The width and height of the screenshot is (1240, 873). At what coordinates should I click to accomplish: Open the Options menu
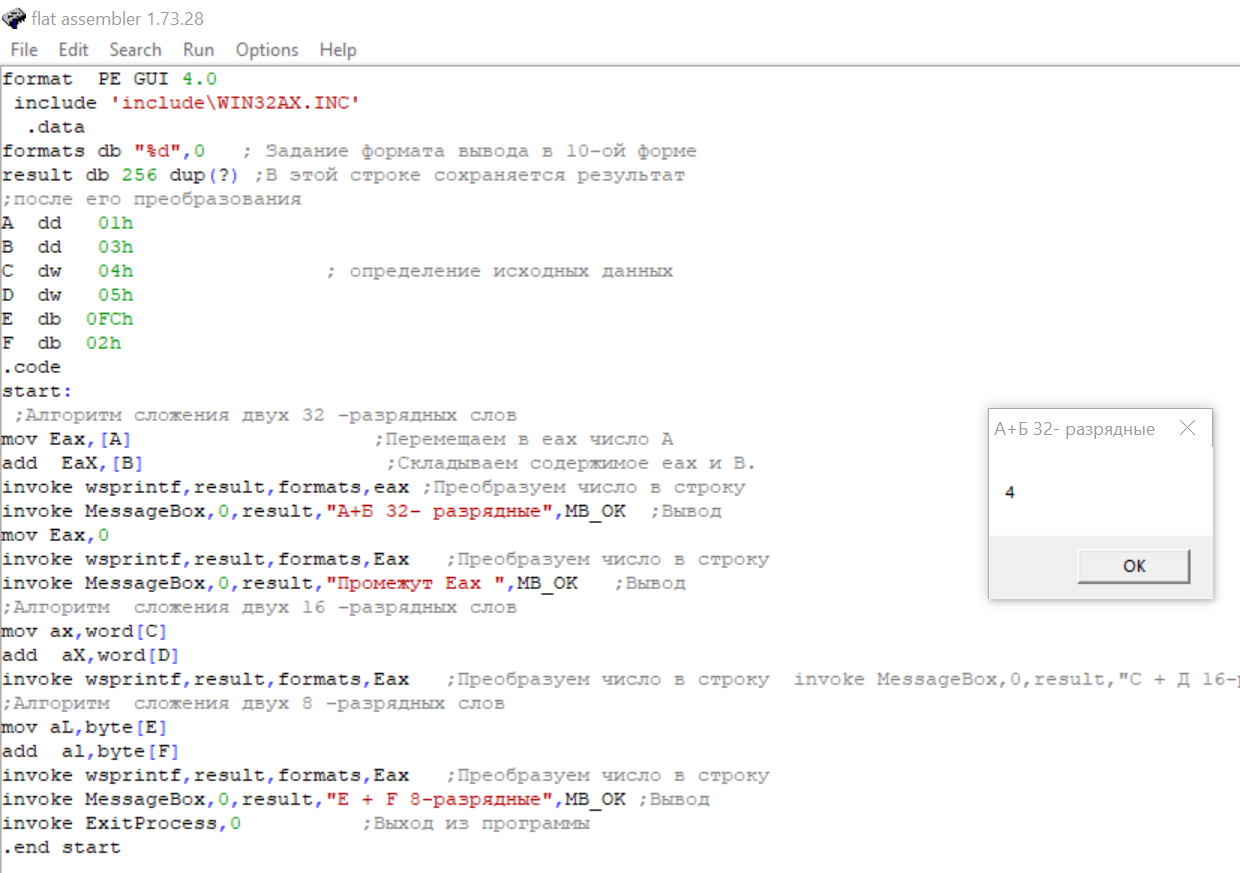click(267, 49)
